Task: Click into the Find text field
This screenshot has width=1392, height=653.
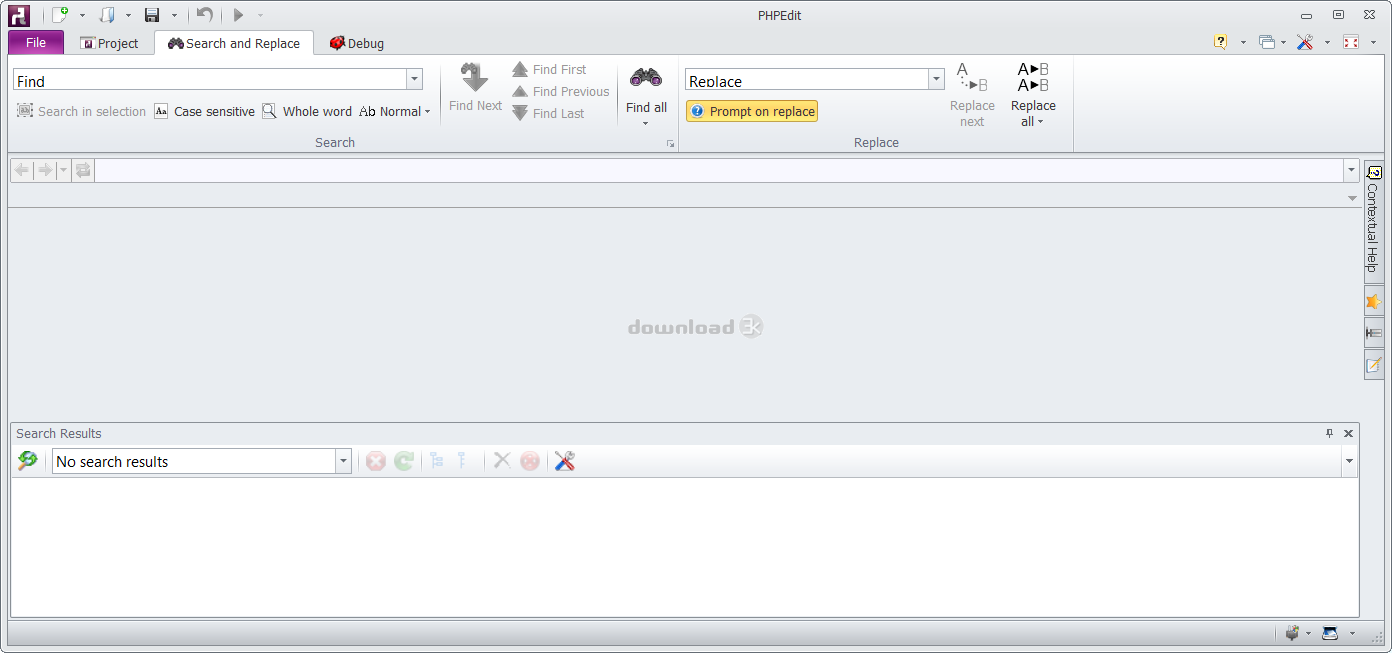Action: pyautogui.click(x=209, y=80)
